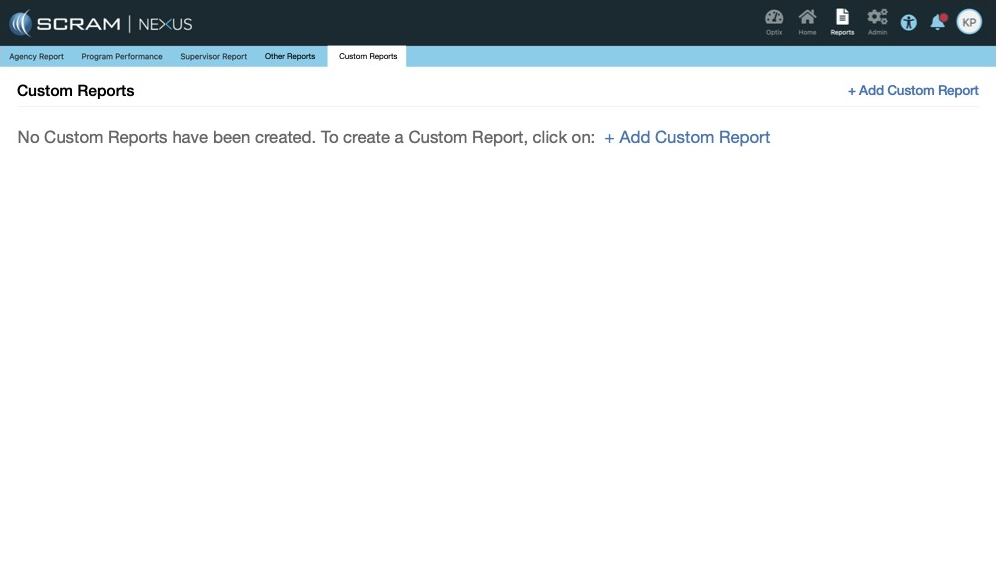Viewport: 996px width, 561px height.
Task: Go to Home via house icon
Action: (x=807, y=18)
